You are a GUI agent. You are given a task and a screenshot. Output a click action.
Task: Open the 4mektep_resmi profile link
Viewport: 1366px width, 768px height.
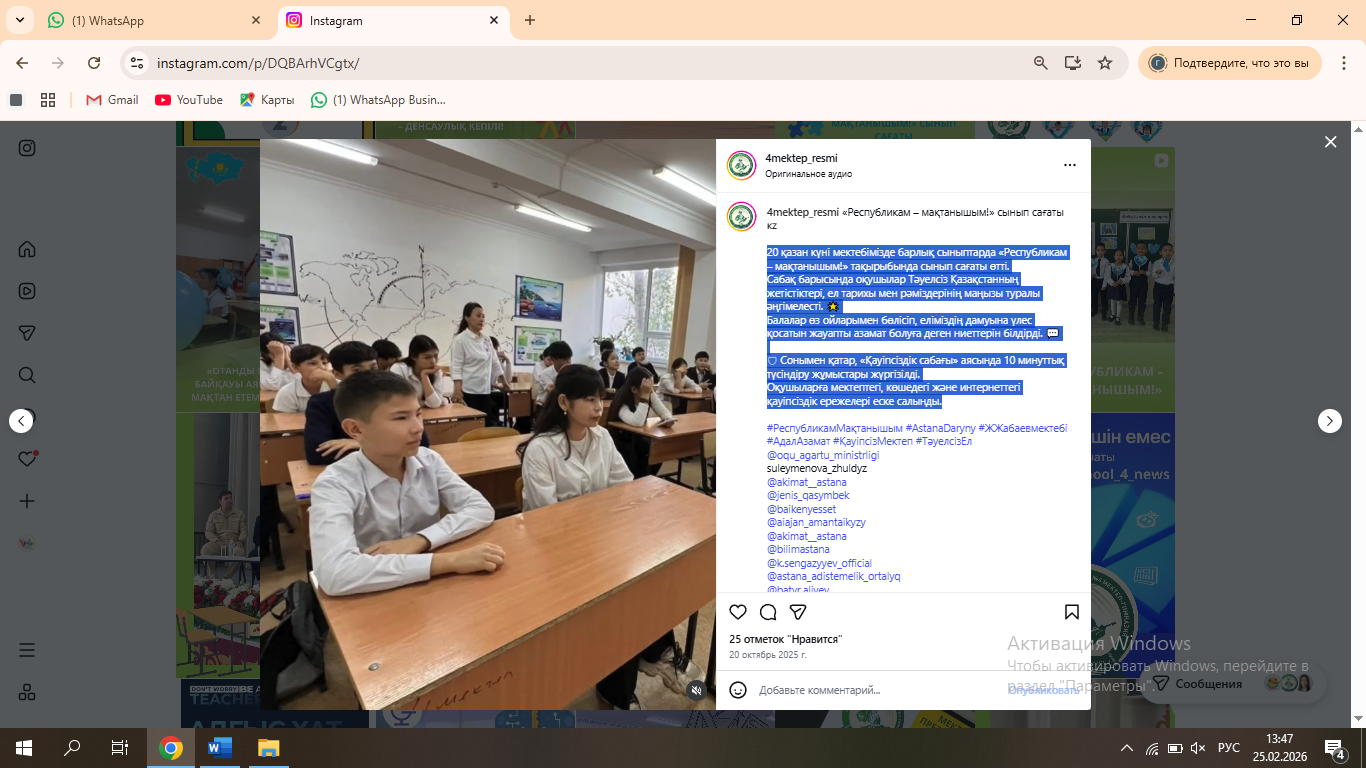pos(801,158)
